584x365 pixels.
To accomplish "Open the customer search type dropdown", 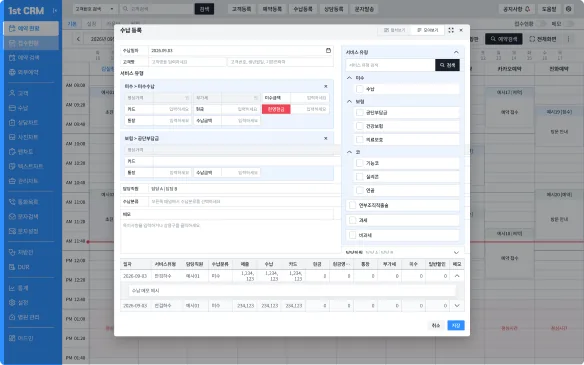I will [x=95, y=9].
